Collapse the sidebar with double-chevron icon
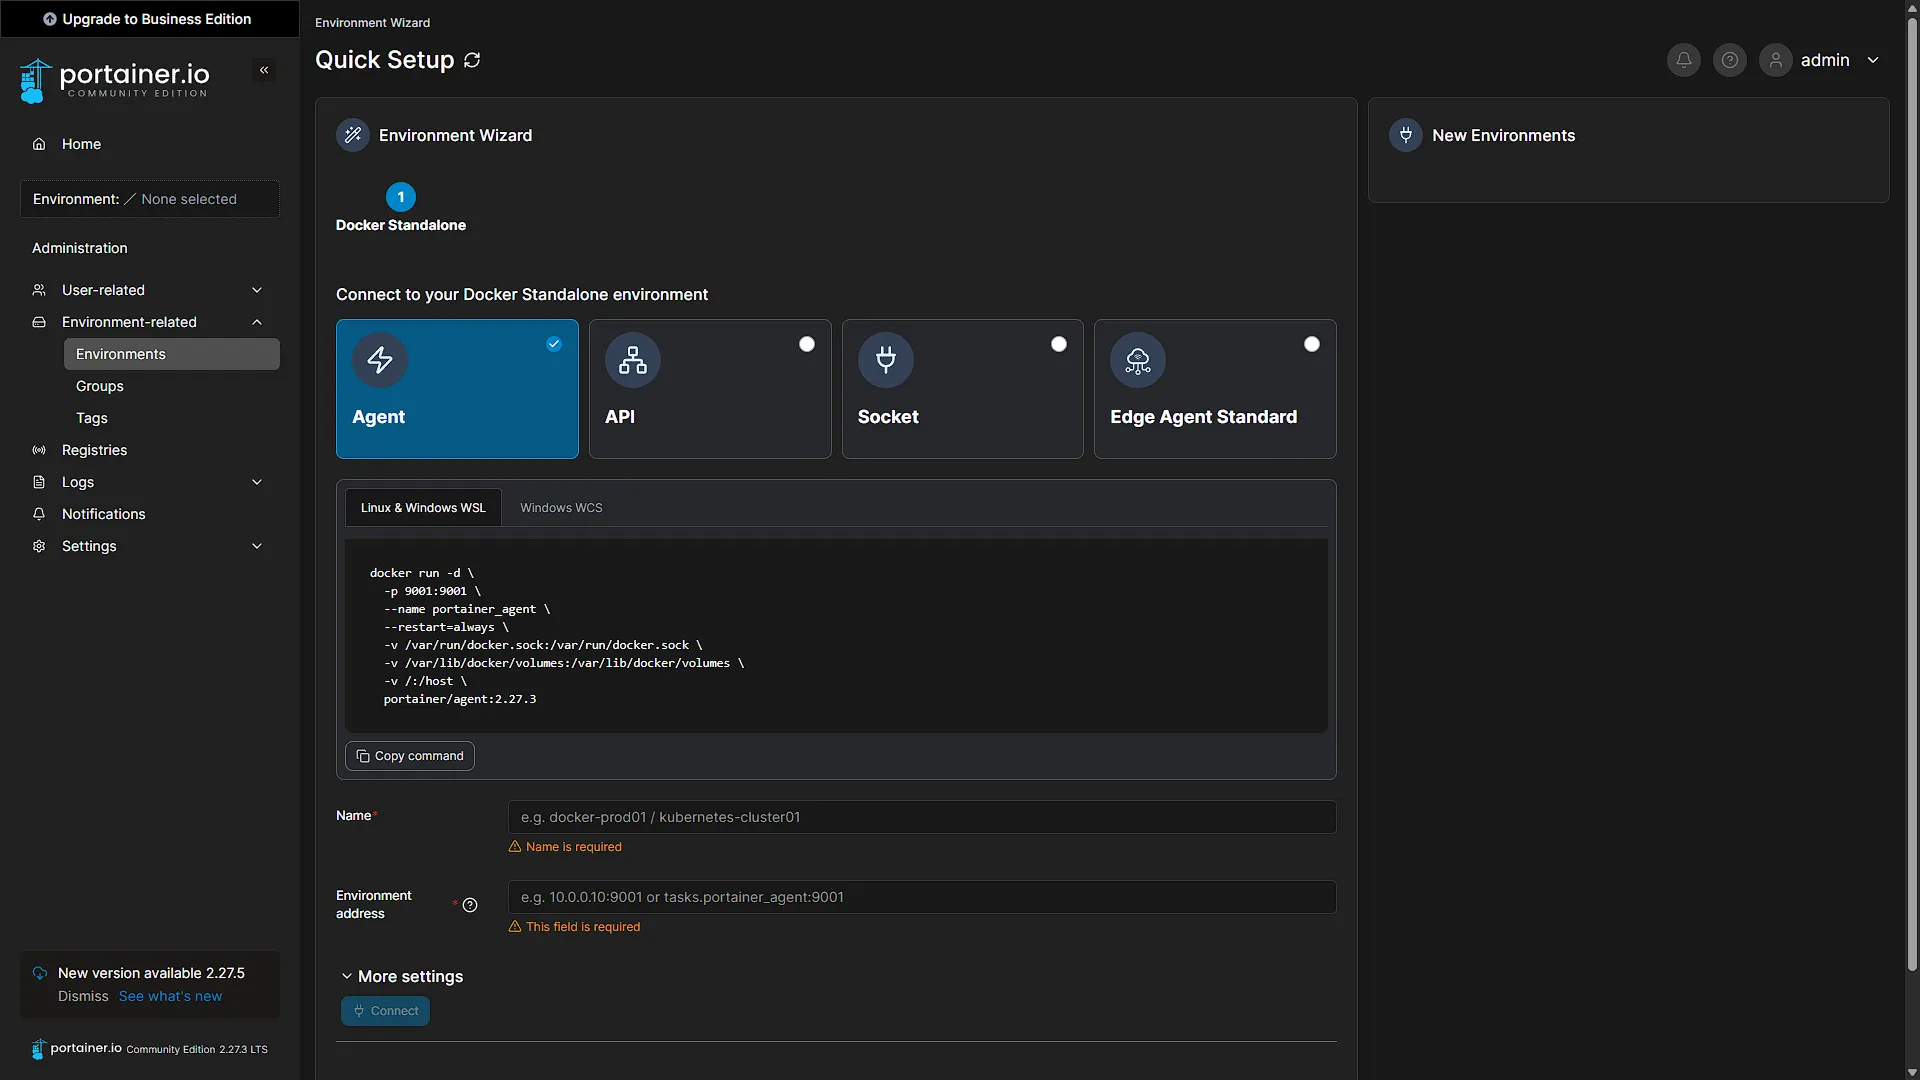Image resolution: width=1920 pixels, height=1080 pixels. [x=264, y=70]
